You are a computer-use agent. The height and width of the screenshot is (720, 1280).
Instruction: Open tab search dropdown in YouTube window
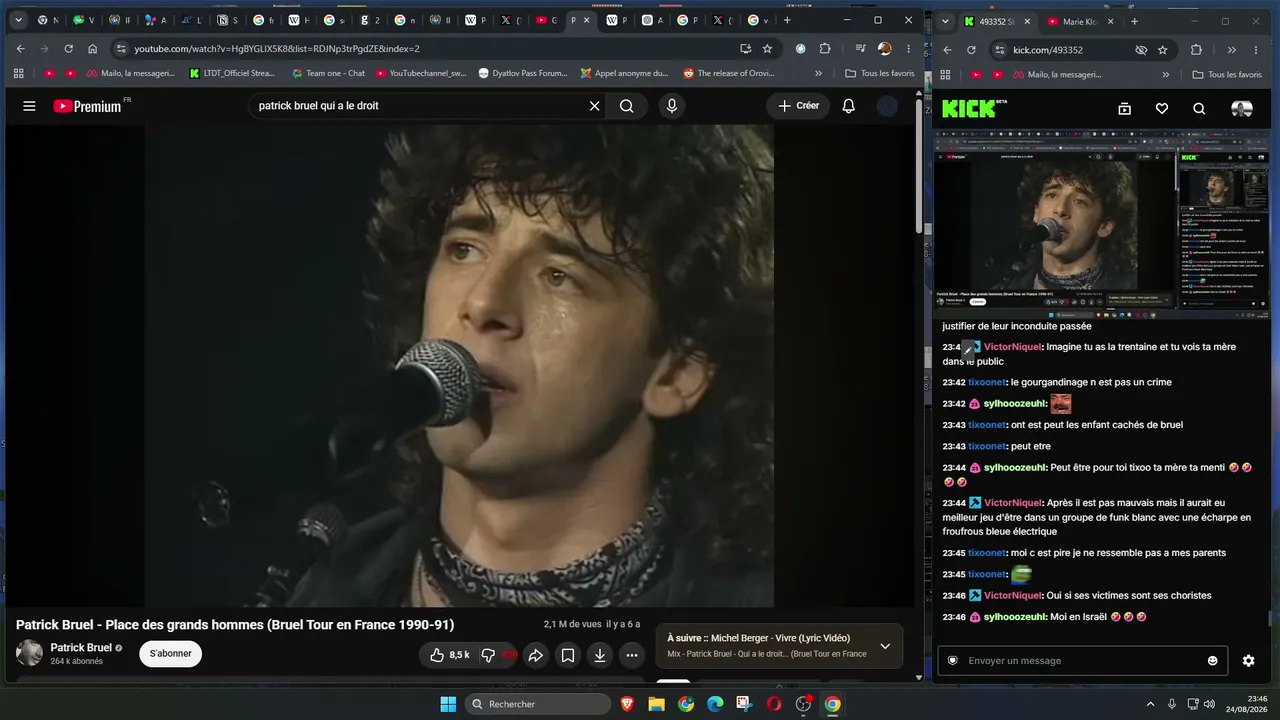pyautogui.click(x=18, y=20)
